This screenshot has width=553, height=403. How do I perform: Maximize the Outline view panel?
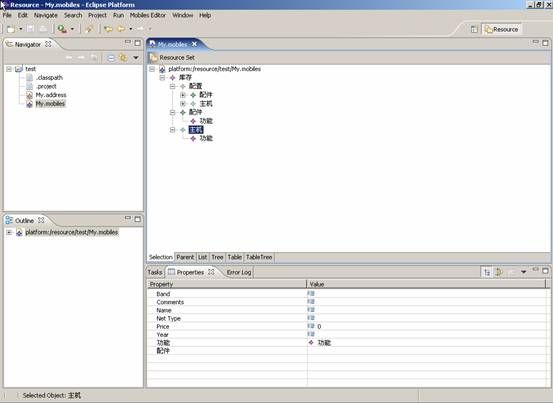138,219
